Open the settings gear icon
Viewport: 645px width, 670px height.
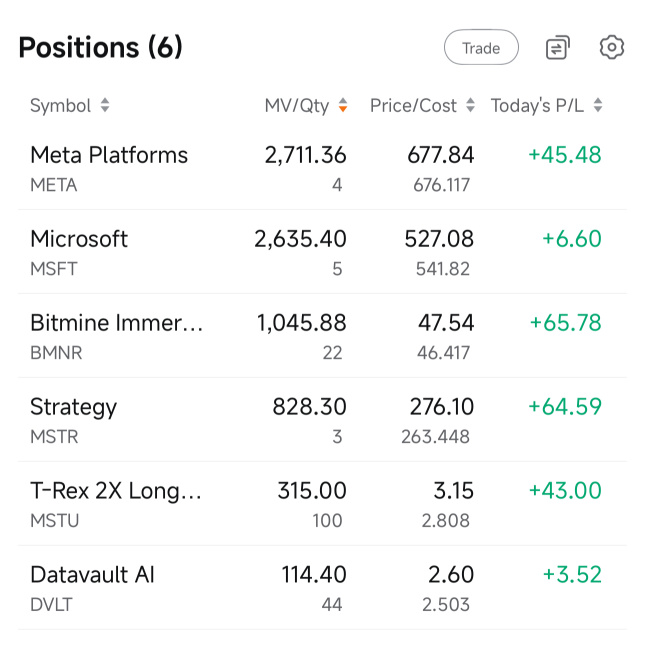[612, 47]
